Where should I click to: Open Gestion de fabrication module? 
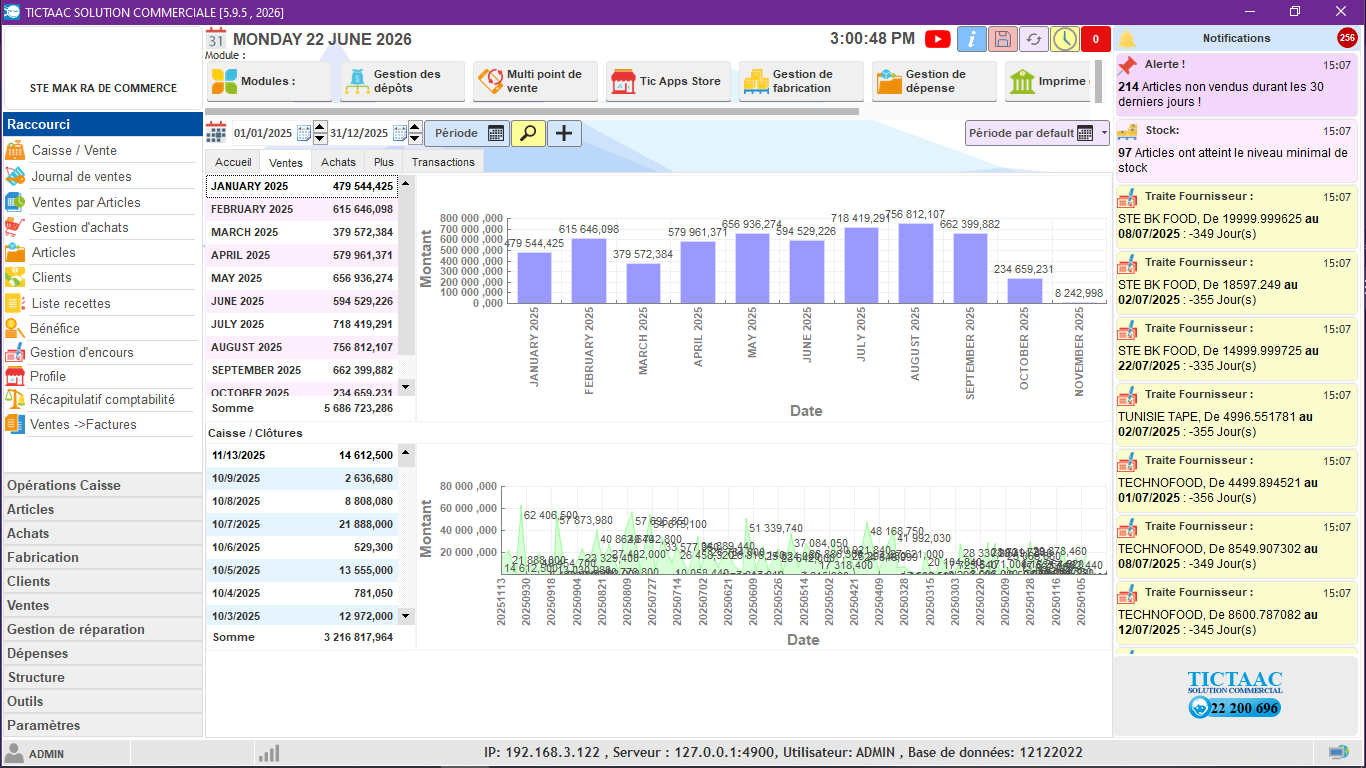tap(801, 81)
